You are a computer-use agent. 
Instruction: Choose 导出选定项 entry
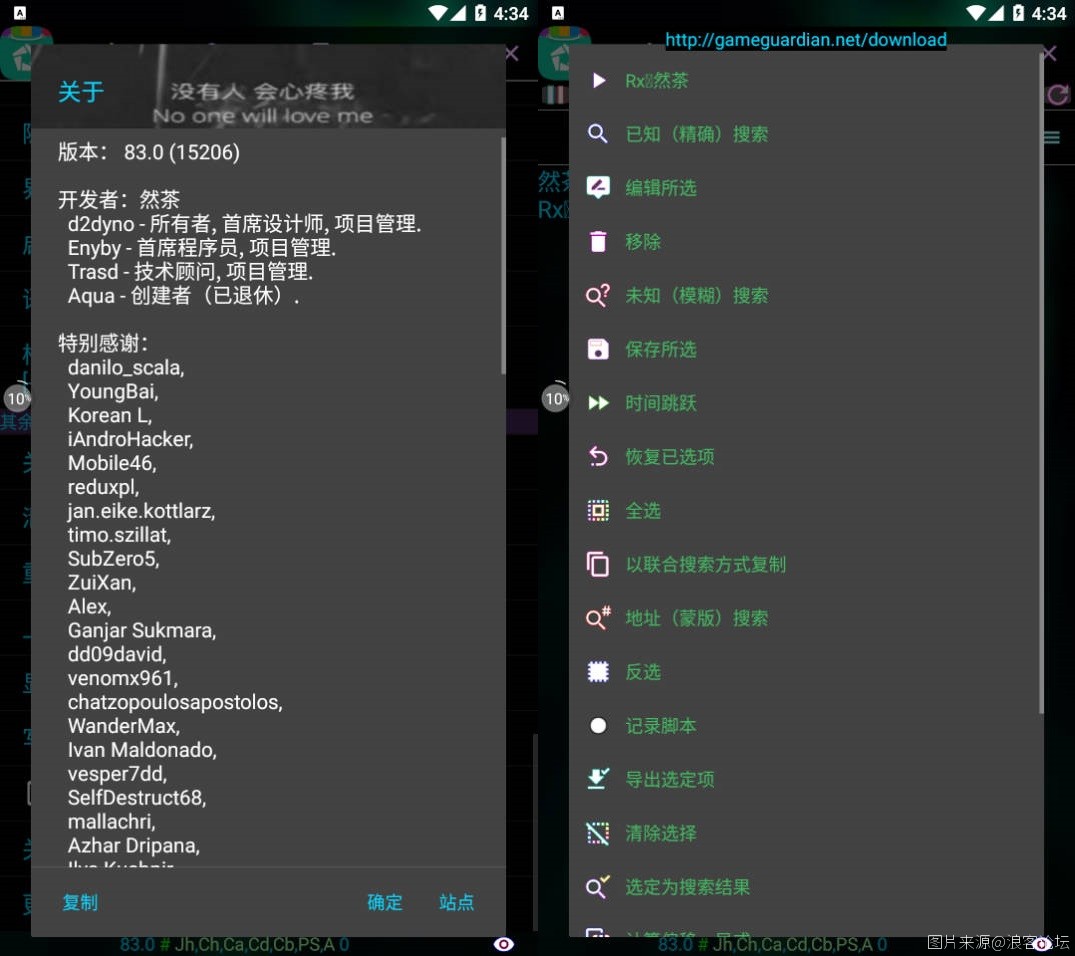[x=670, y=779]
